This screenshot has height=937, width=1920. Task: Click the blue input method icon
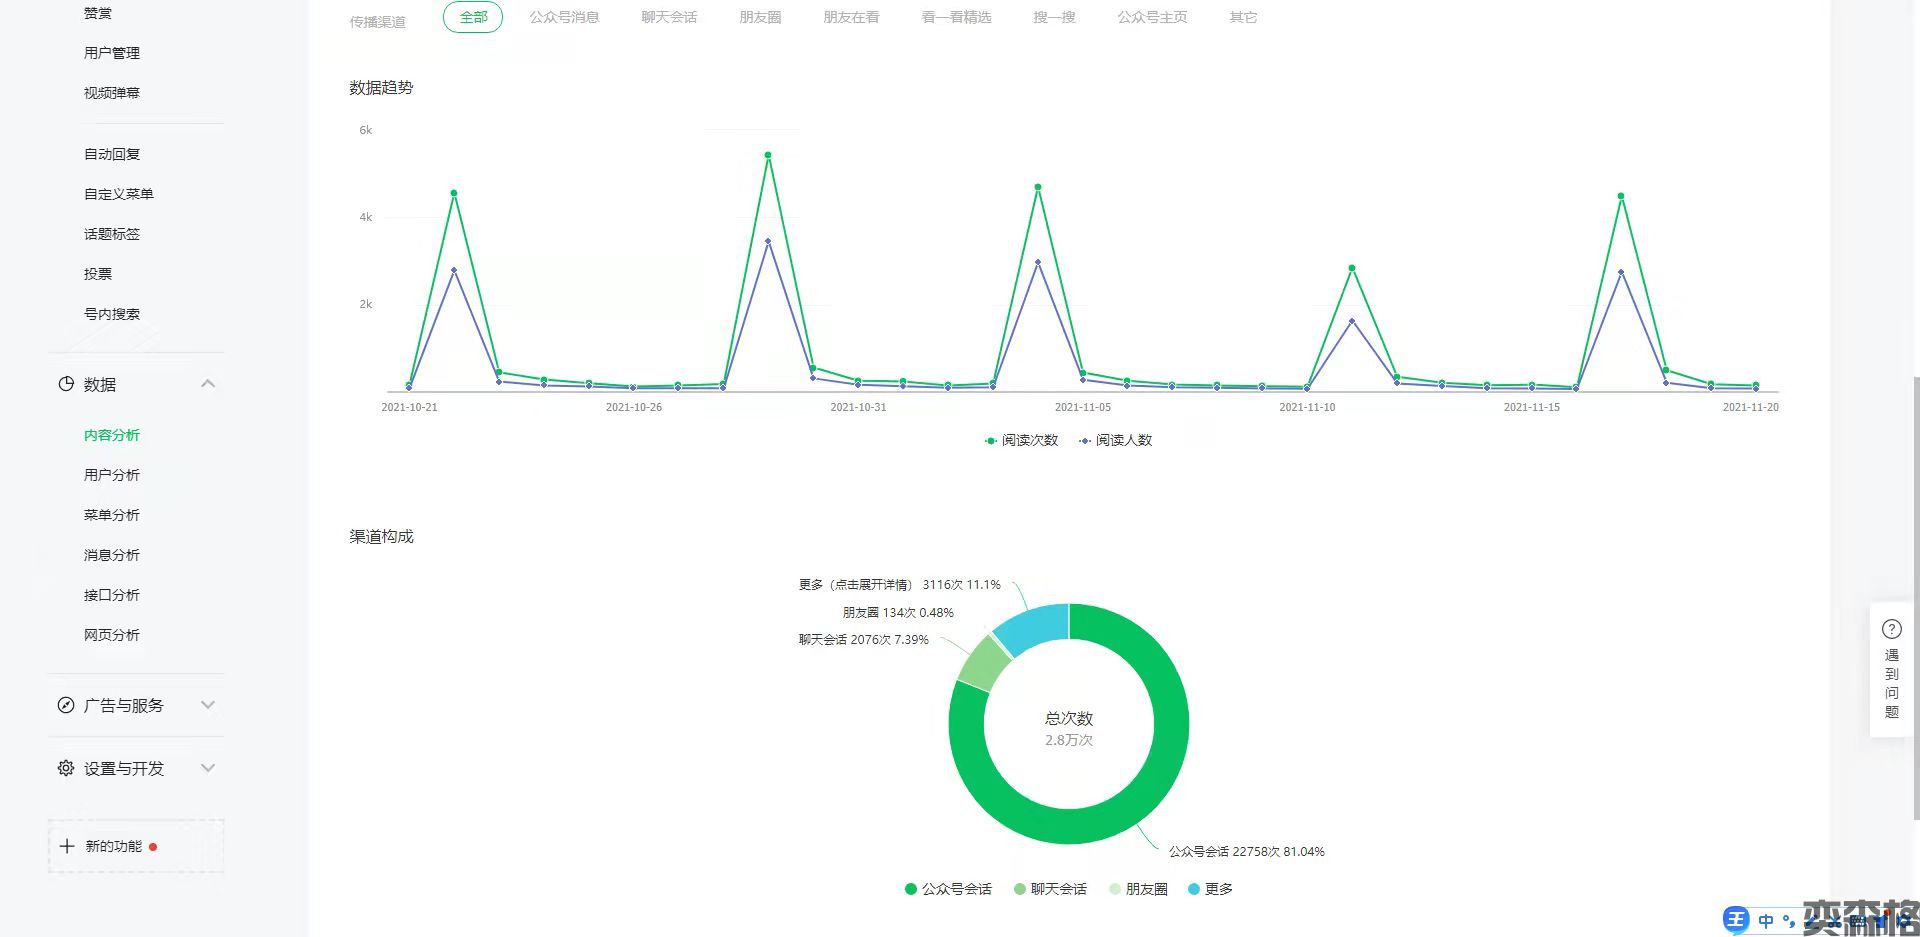1736,920
